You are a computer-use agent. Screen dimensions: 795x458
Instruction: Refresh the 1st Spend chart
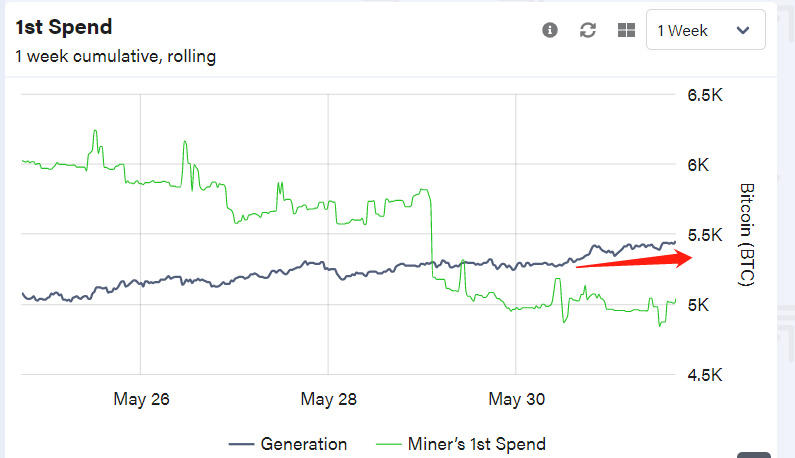588,30
